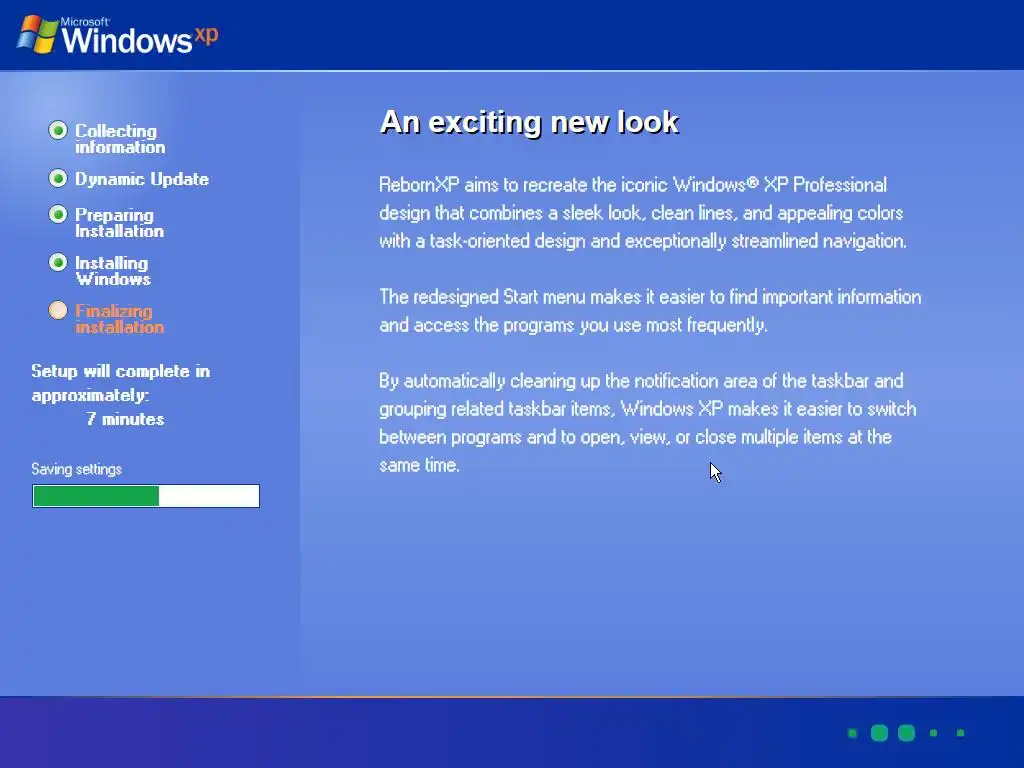Click the 'An exciting new look' heading
1024x768 pixels.
529,122
